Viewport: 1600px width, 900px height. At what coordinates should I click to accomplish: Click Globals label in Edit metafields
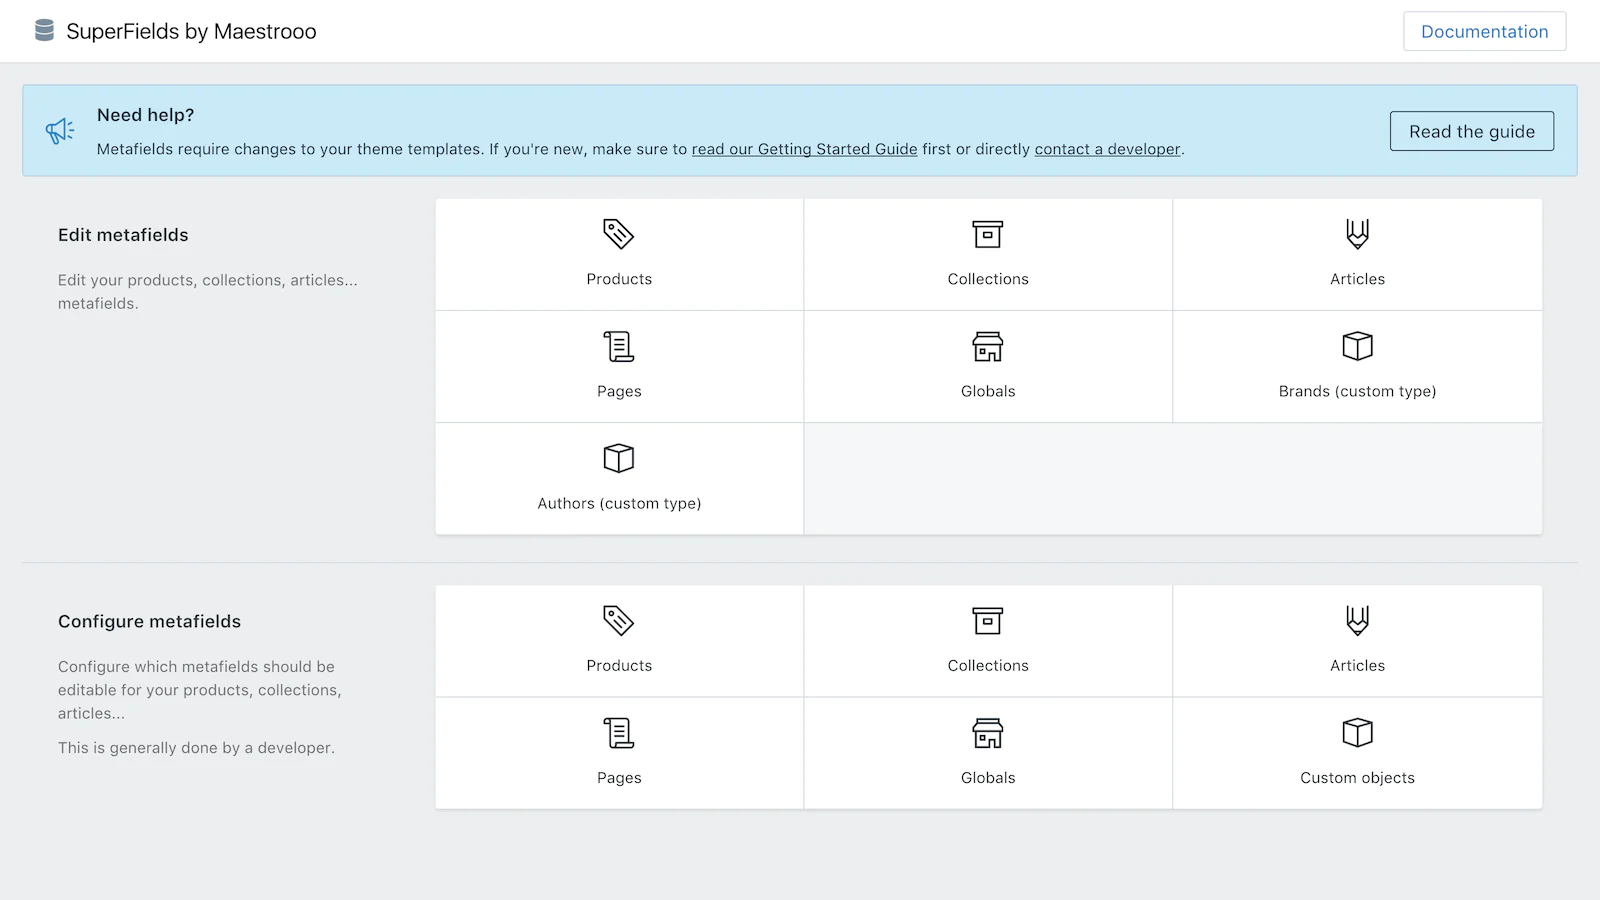(x=988, y=391)
